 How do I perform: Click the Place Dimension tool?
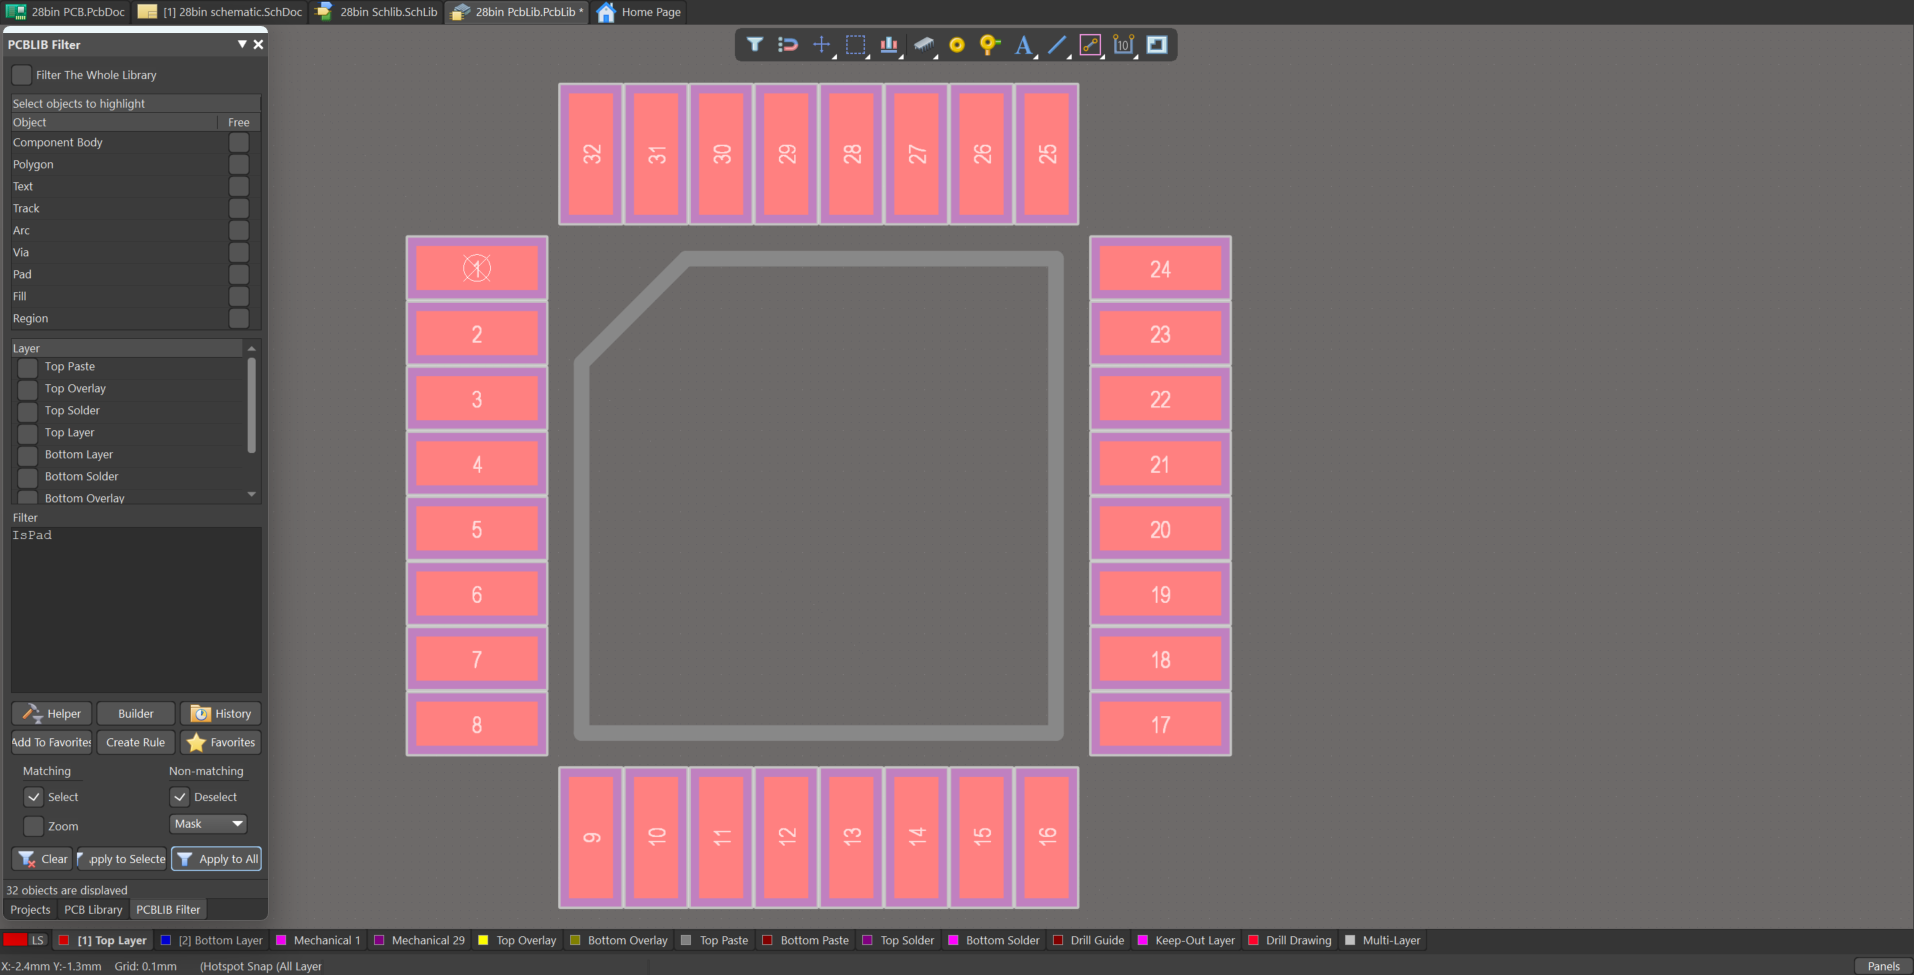[1123, 45]
